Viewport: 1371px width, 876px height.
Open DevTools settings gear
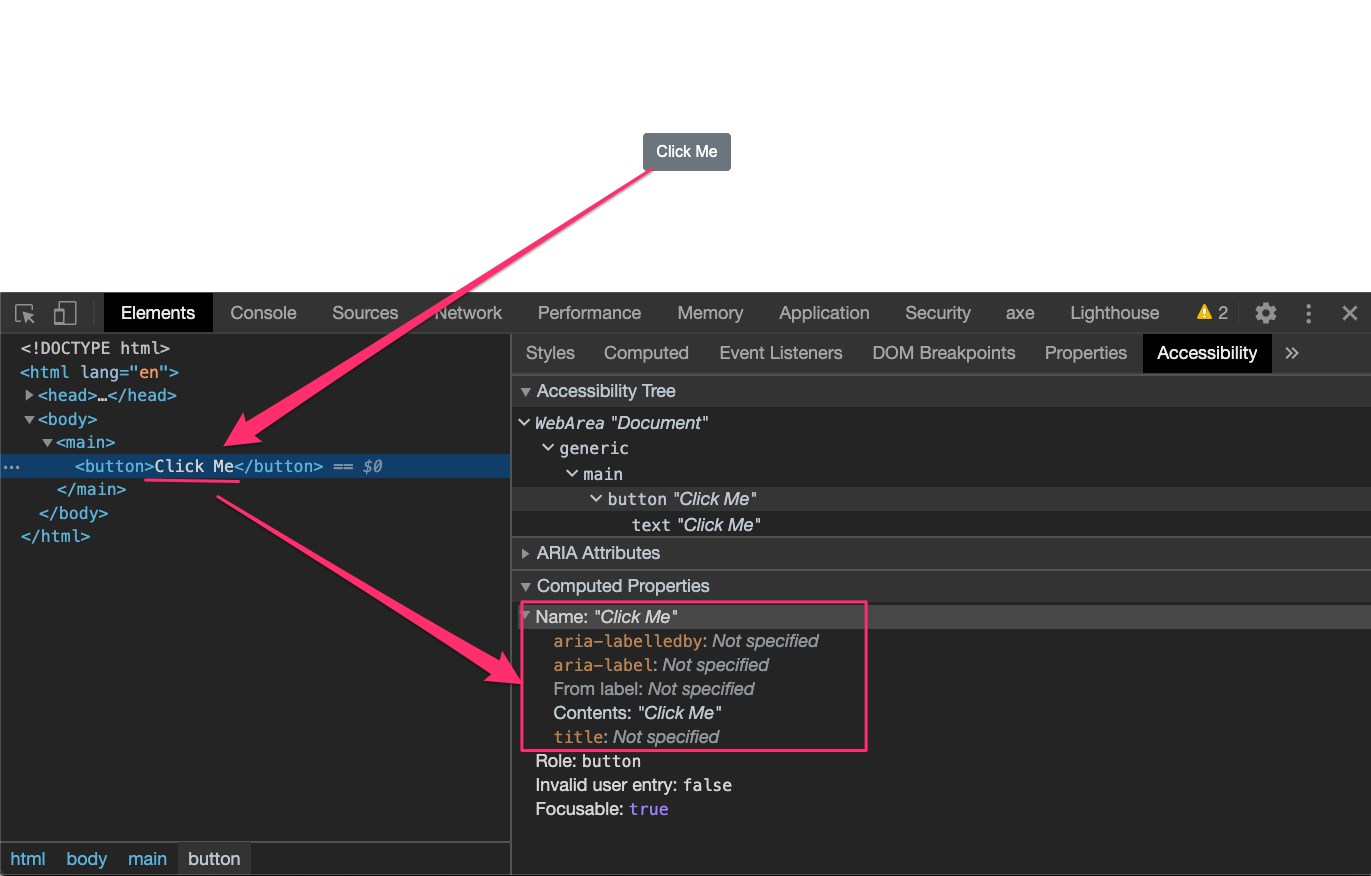1266,313
